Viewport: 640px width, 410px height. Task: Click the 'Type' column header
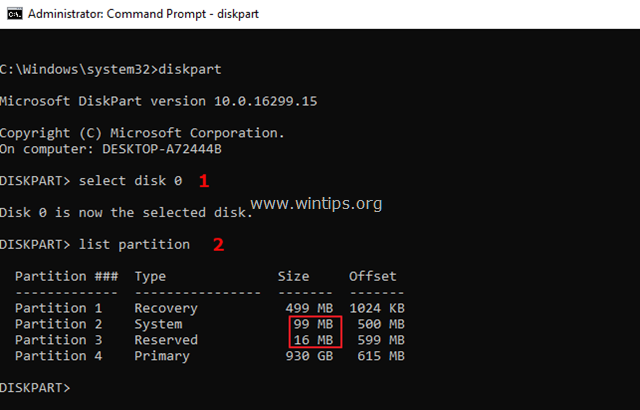[150, 277]
